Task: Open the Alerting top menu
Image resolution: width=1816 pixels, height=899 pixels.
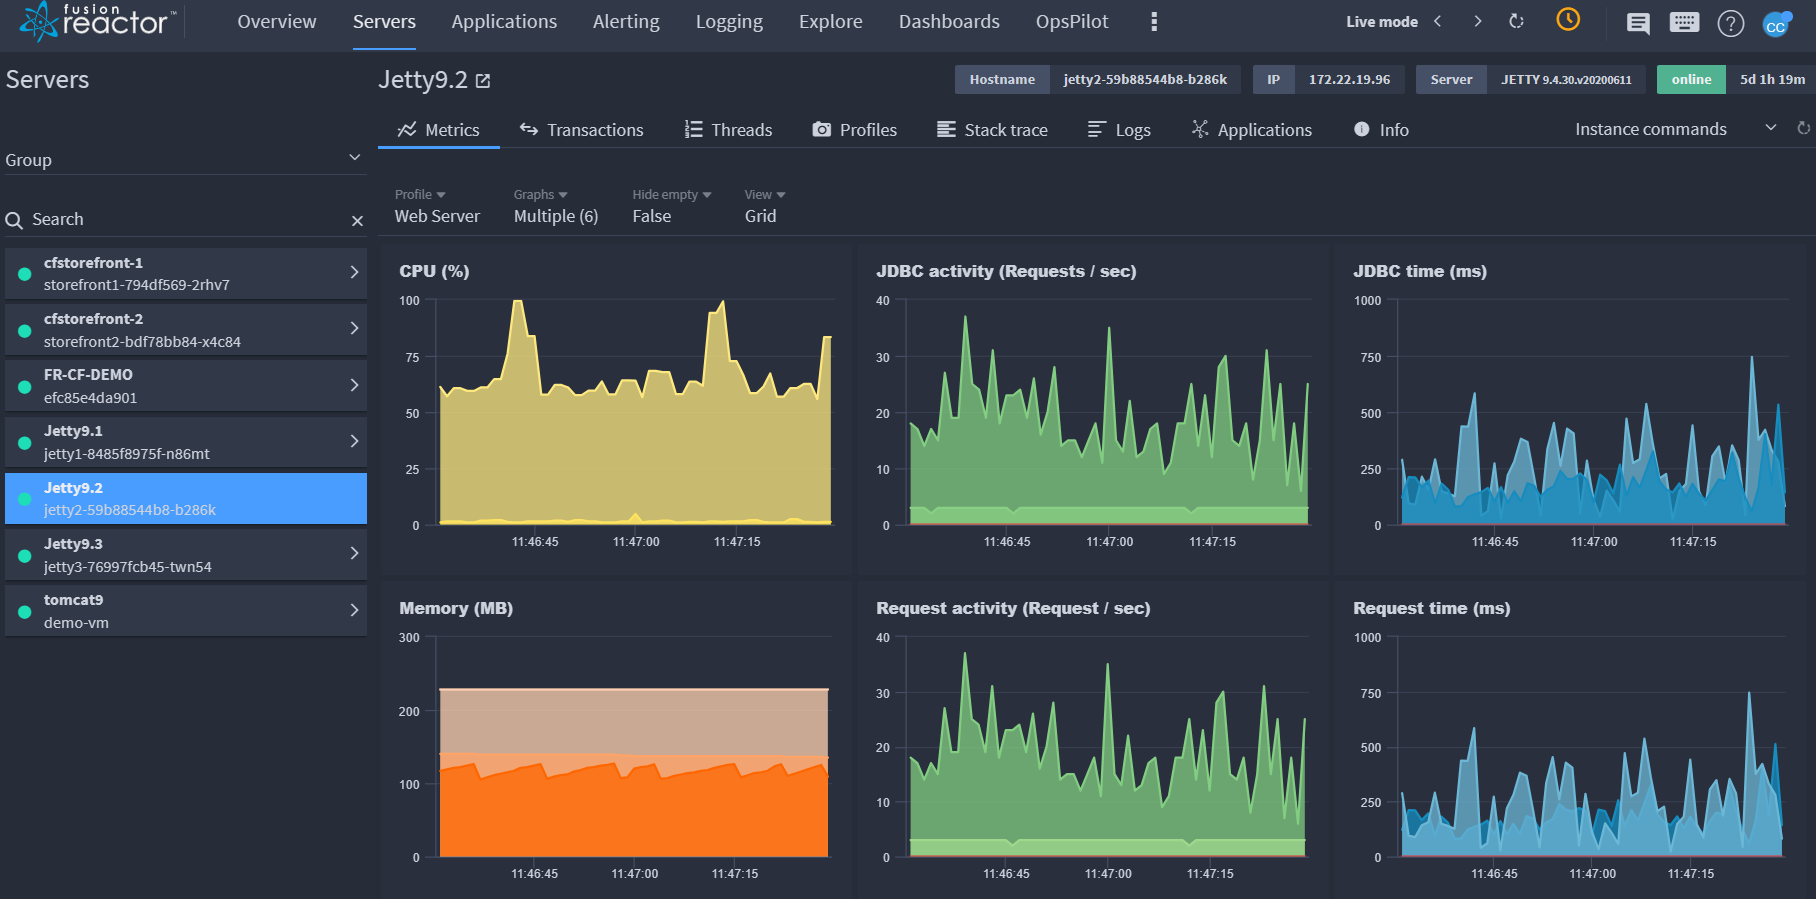Action: 626,22
